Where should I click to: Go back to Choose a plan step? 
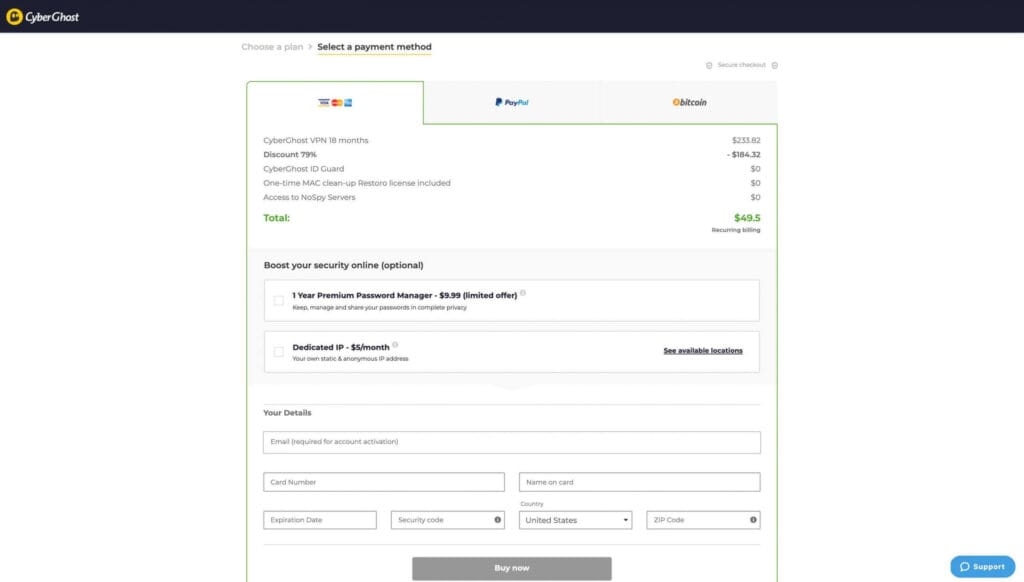point(272,47)
